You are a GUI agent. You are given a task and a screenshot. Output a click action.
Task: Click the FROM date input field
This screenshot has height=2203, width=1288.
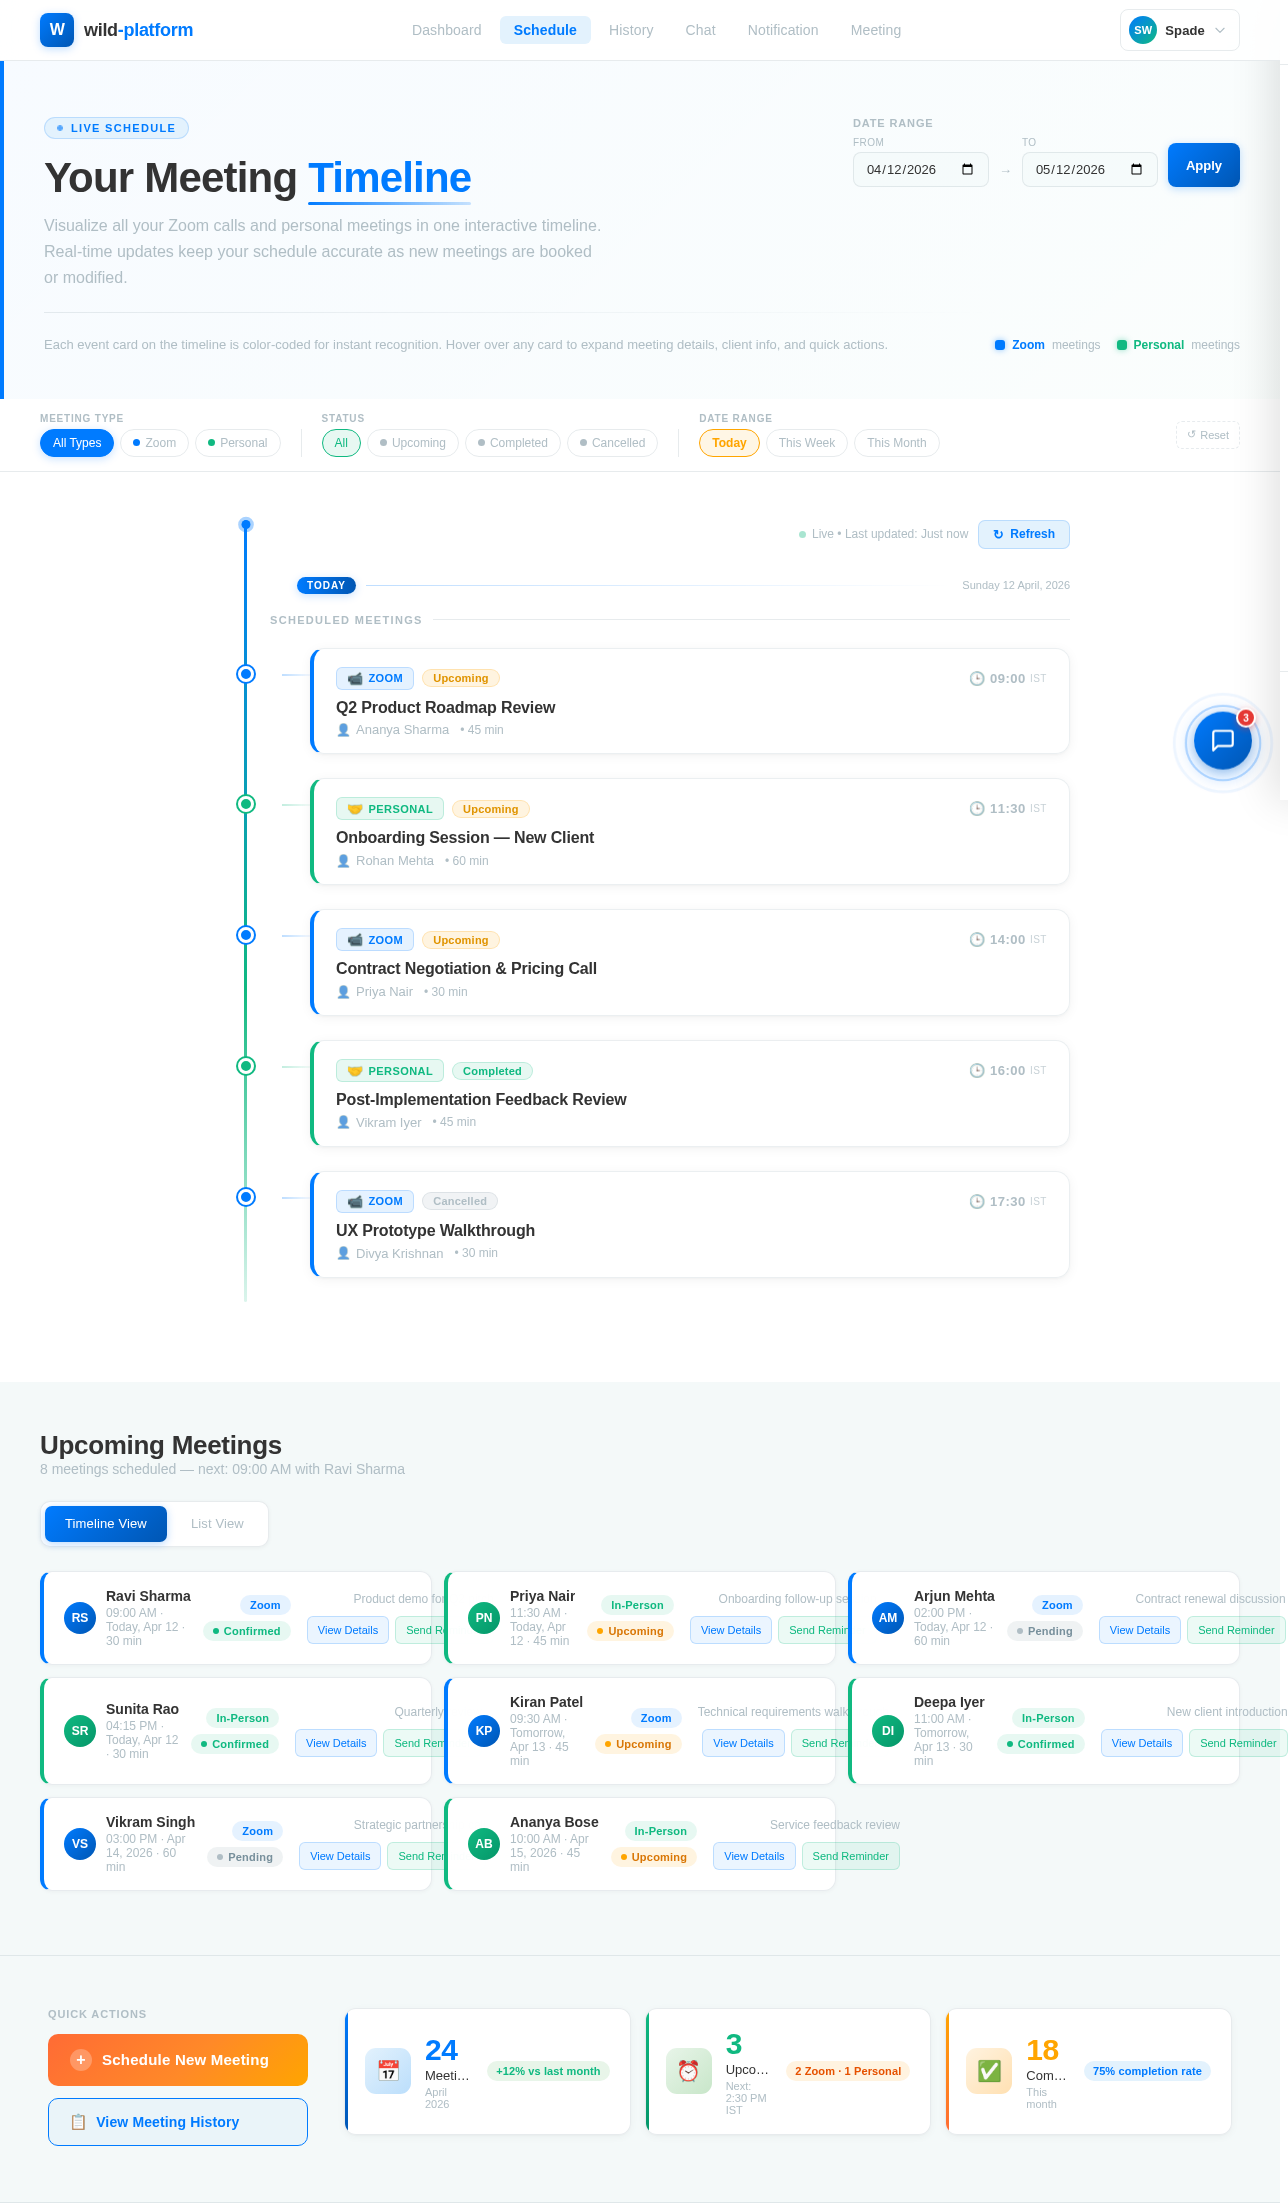921,169
